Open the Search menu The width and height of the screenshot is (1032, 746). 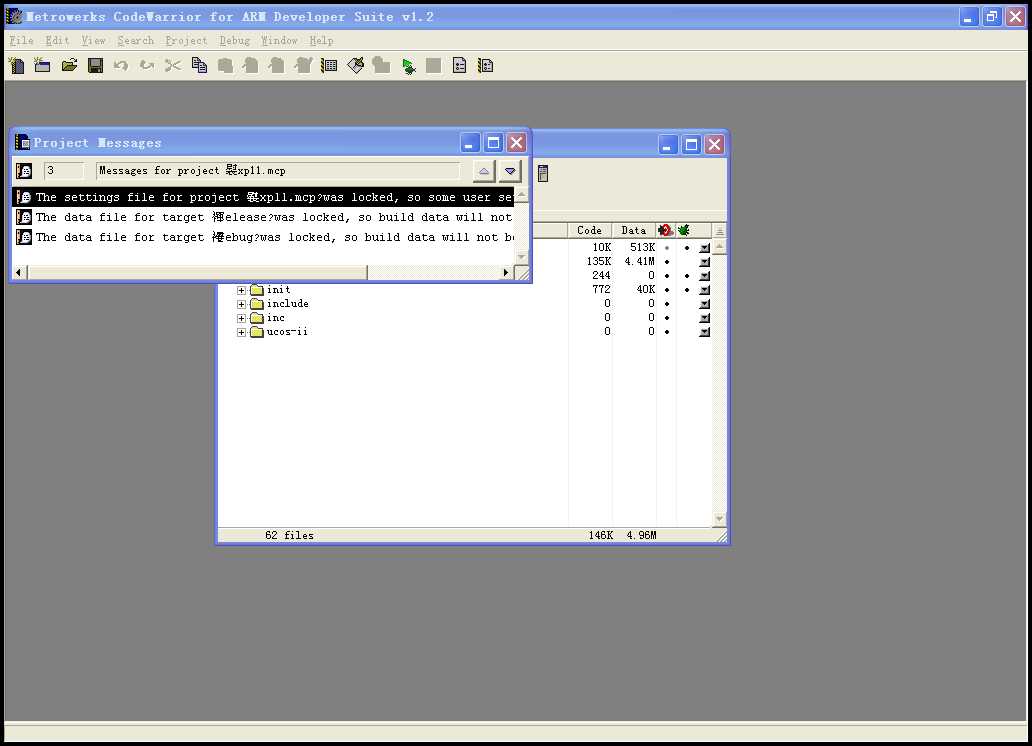pyautogui.click(x=136, y=41)
